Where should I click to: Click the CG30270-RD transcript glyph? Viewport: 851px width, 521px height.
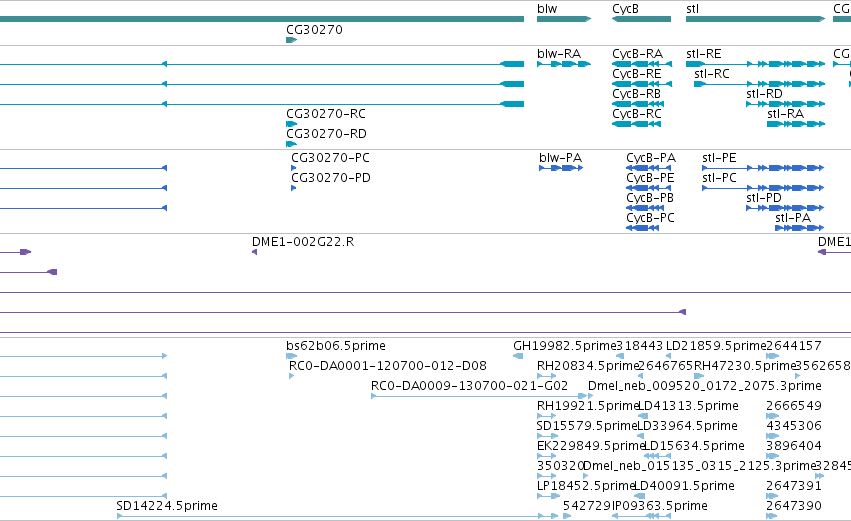point(291,144)
